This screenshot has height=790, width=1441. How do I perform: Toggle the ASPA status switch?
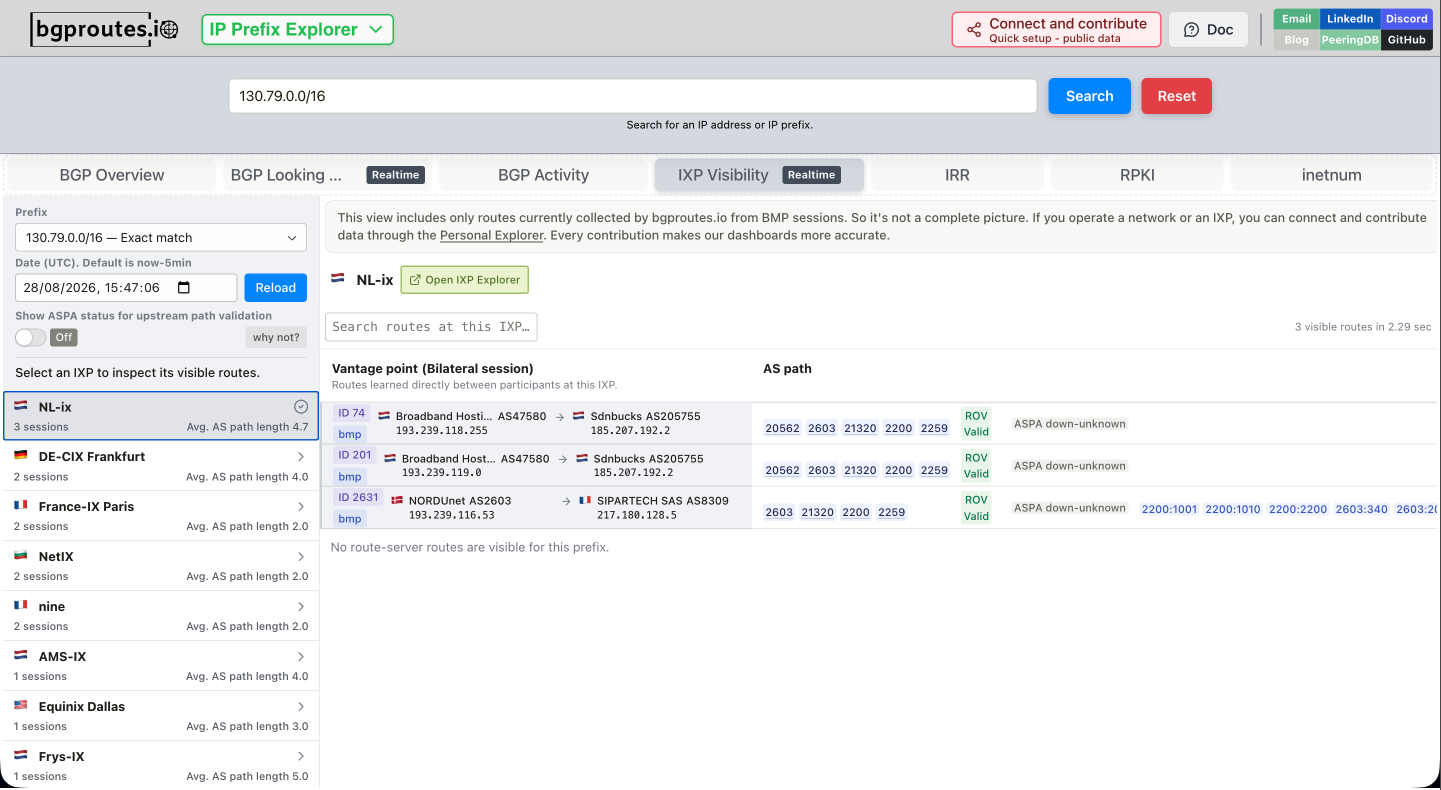click(x=31, y=337)
